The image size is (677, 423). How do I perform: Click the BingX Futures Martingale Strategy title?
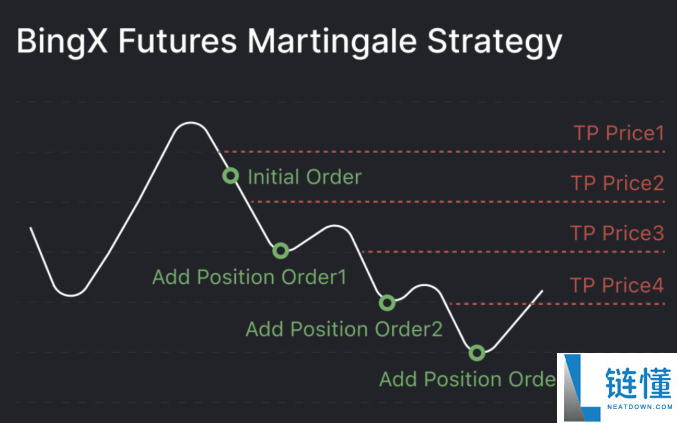point(289,42)
